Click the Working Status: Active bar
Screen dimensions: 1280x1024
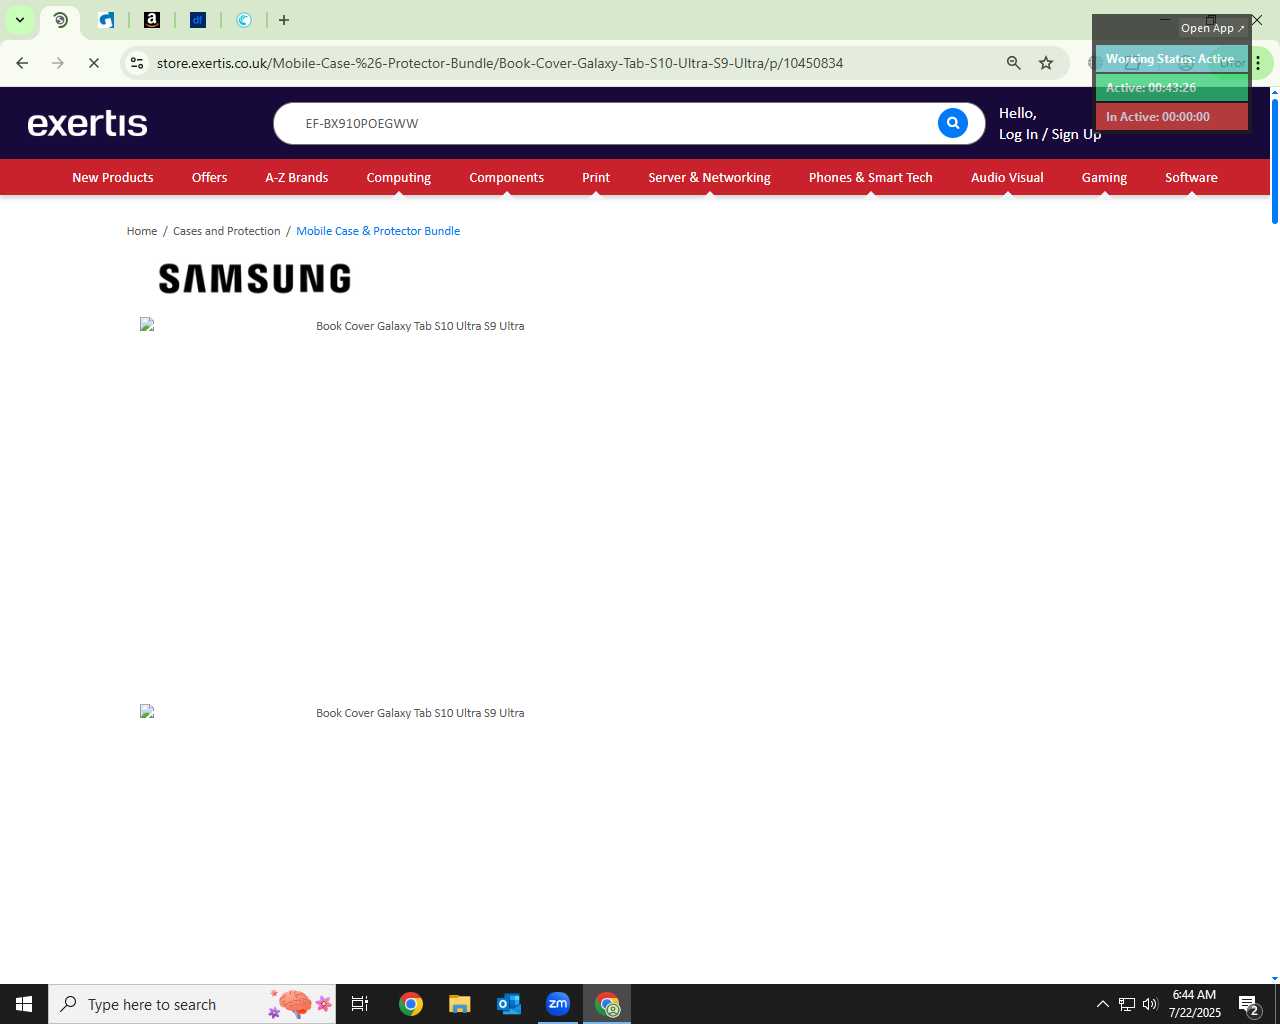1171,59
